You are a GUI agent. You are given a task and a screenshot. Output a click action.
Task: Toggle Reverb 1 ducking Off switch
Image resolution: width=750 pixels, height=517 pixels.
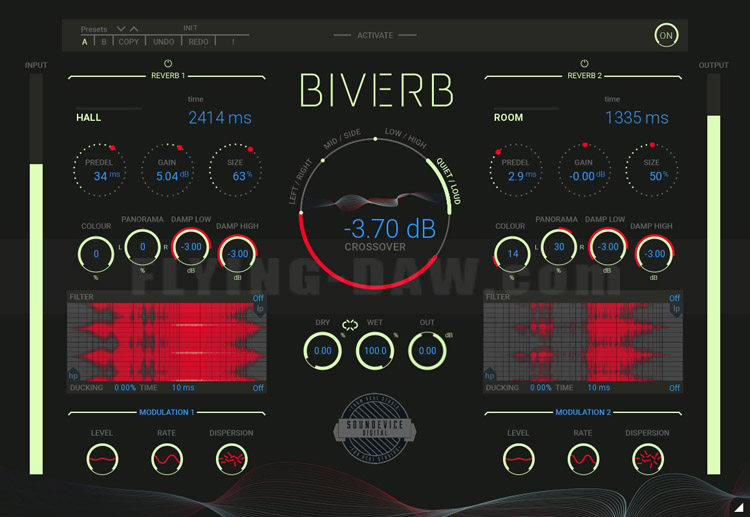tap(258, 388)
